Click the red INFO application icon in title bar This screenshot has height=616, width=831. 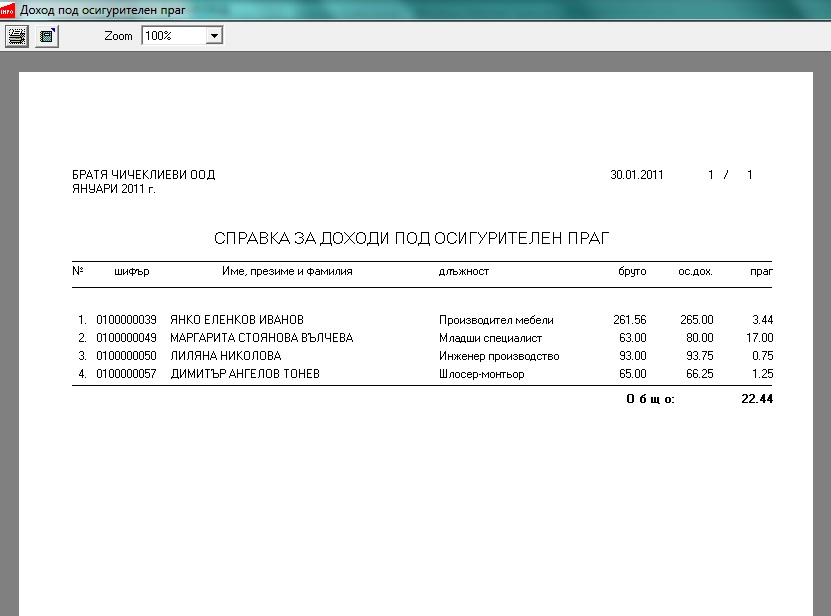click(x=7, y=10)
